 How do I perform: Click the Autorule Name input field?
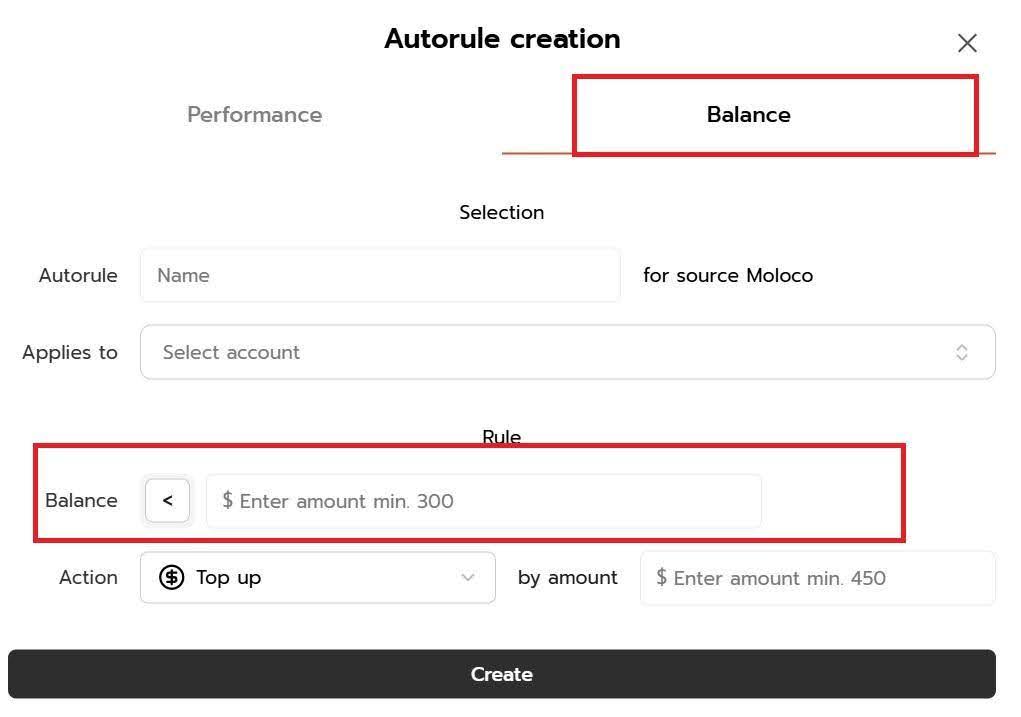[380, 275]
